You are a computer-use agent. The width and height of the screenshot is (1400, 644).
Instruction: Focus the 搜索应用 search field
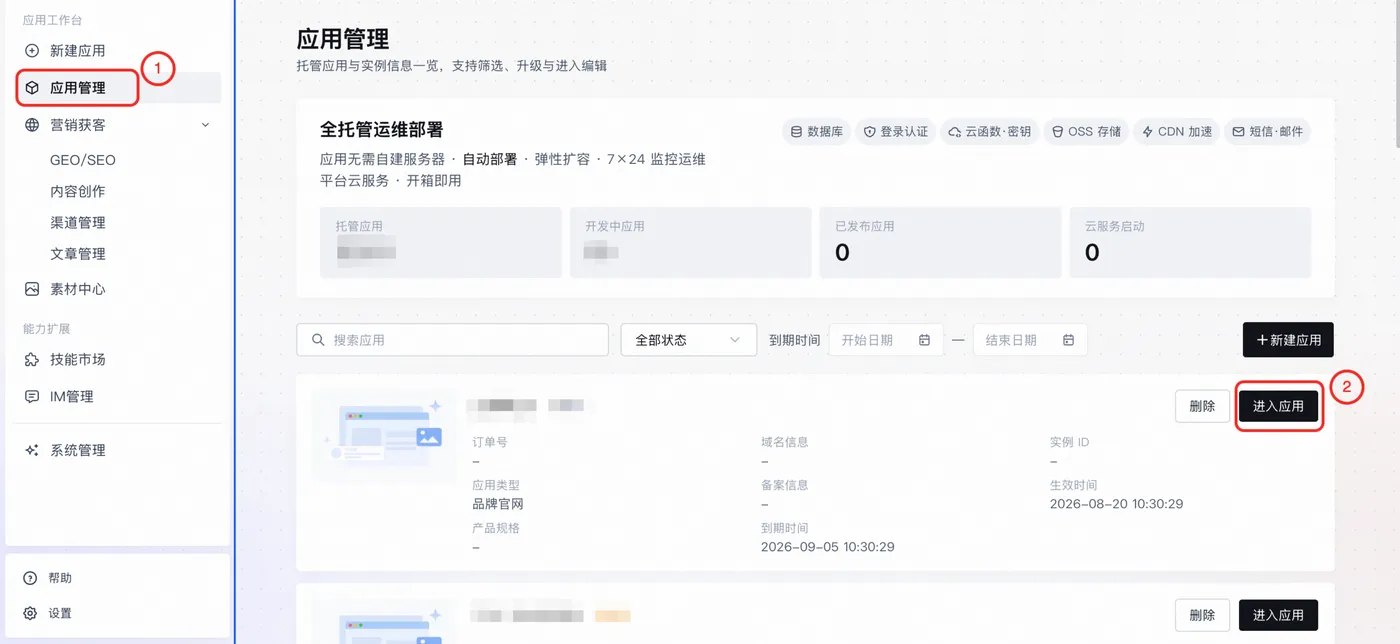(x=452, y=340)
